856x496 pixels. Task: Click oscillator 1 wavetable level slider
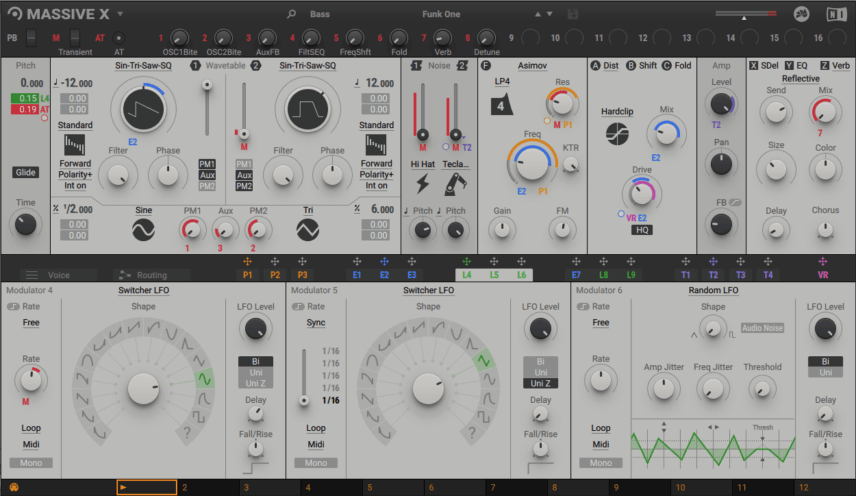coord(207,108)
